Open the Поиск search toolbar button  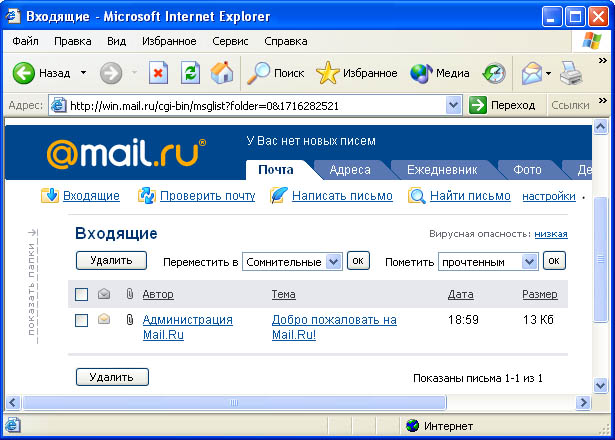pos(276,73)
